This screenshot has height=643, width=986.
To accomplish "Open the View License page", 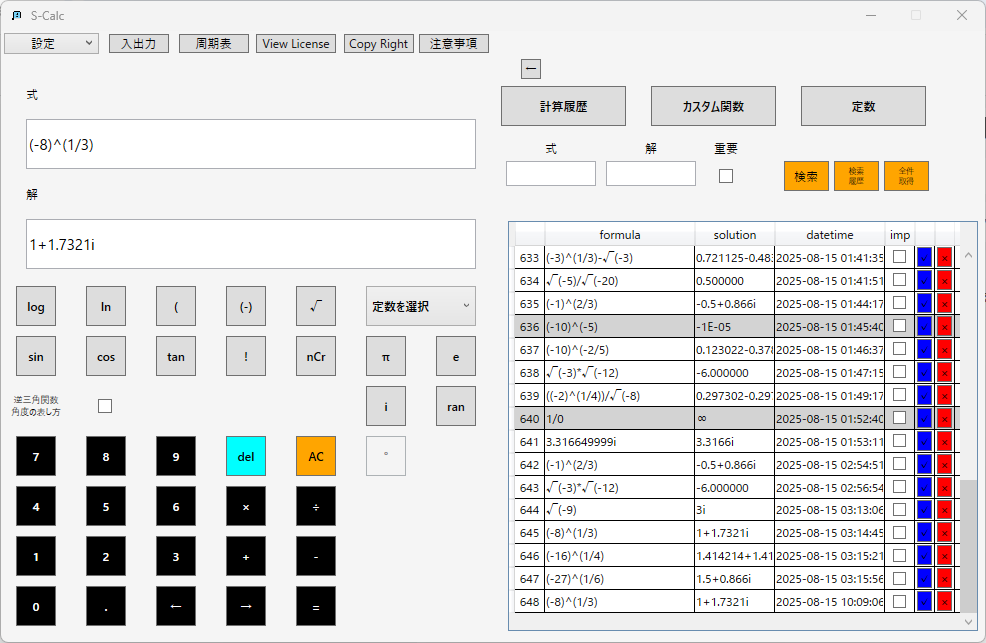I will pyautogui.click(x=295, y=43).
